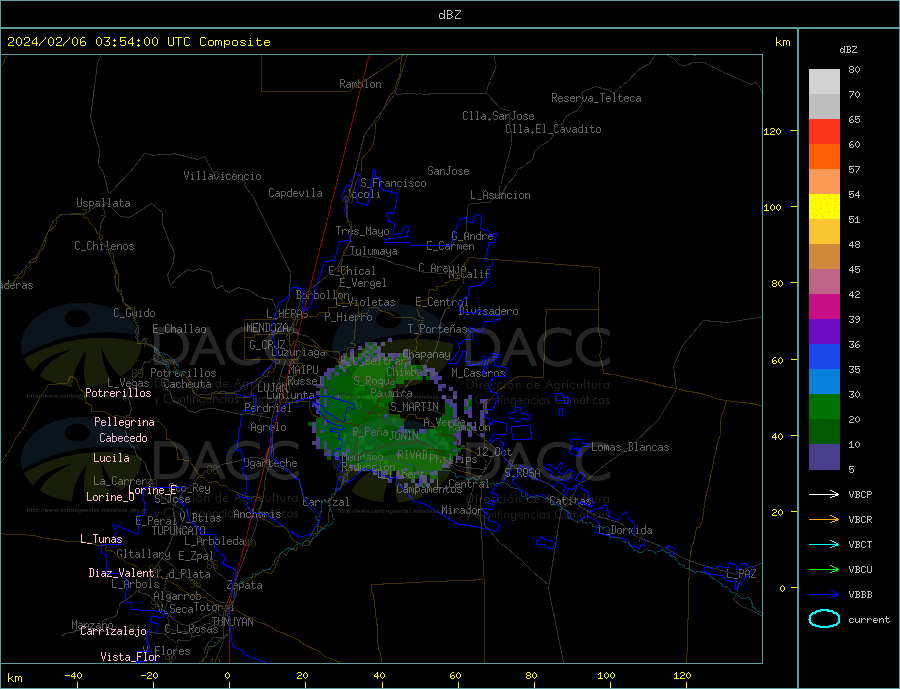The width and height of the screenshot is (900, 689).
Task: Click the 'MENDOZA' city label on map
Action: pyautogui.click(x=267, y=328)
